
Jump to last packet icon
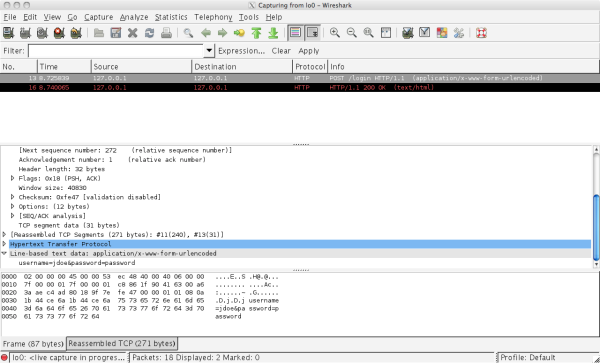pyautogui.click(x=273, y=33)
